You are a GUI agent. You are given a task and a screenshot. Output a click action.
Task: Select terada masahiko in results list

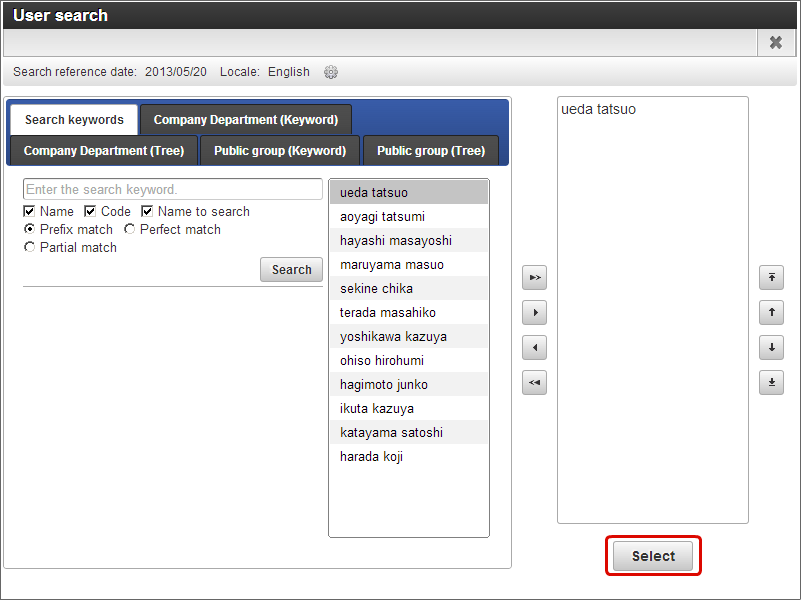[409, 313]
